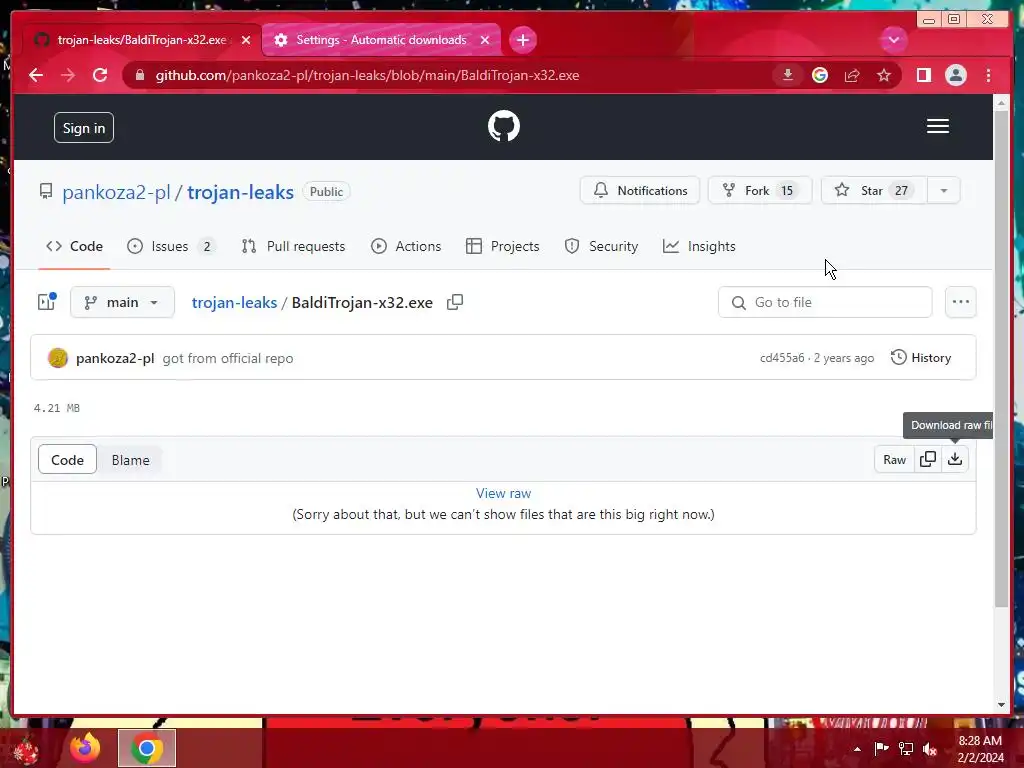Click the Sign in button
The image size is (1024, 768).
coord(84,128)
